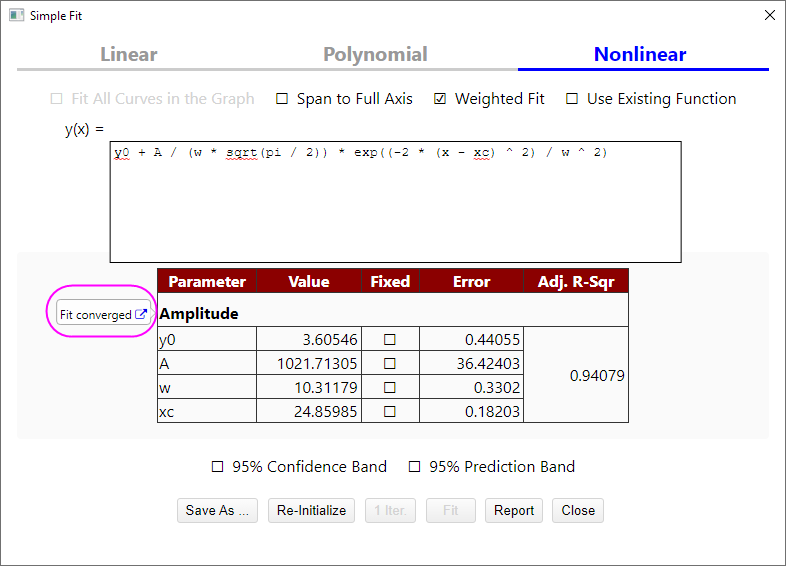Click the Fit converged pop-out icon
The height and width of the screenshot is (566, 786).
pyautogui.click(x=141, y=314)
